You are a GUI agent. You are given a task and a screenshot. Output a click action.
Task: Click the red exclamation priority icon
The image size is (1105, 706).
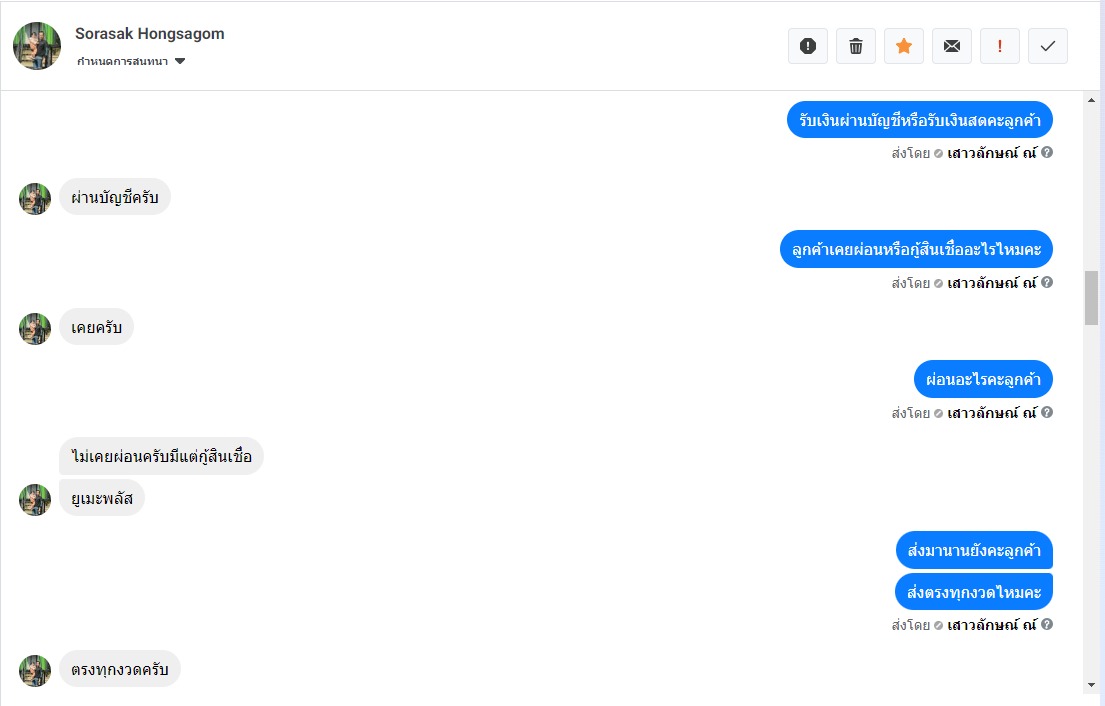999,47
